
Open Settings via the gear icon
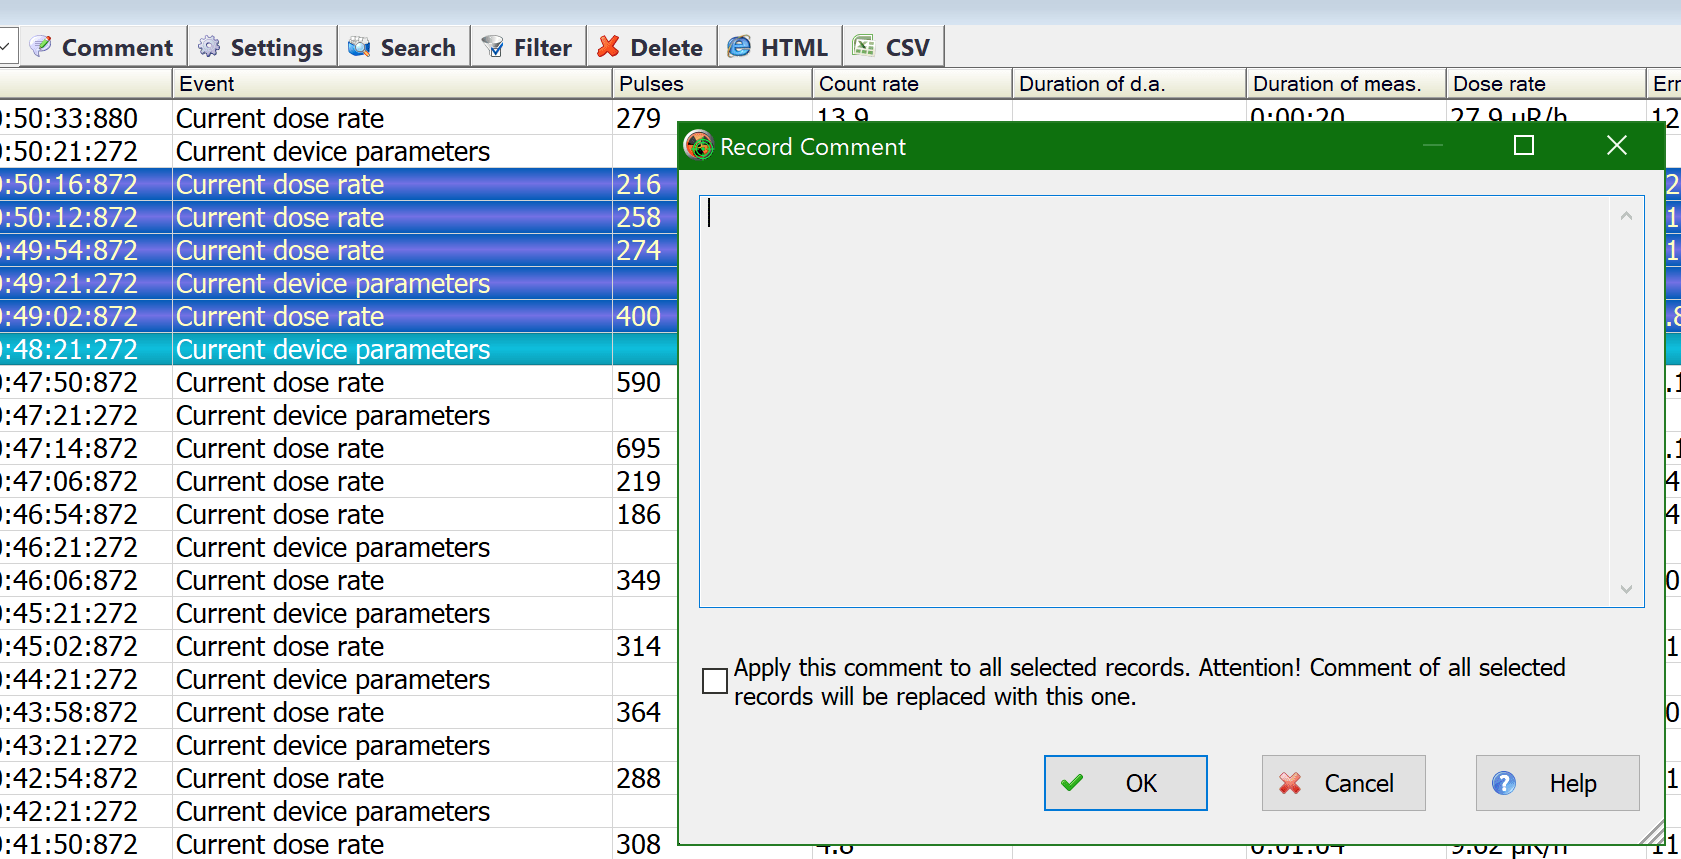(x=209, y=47)
